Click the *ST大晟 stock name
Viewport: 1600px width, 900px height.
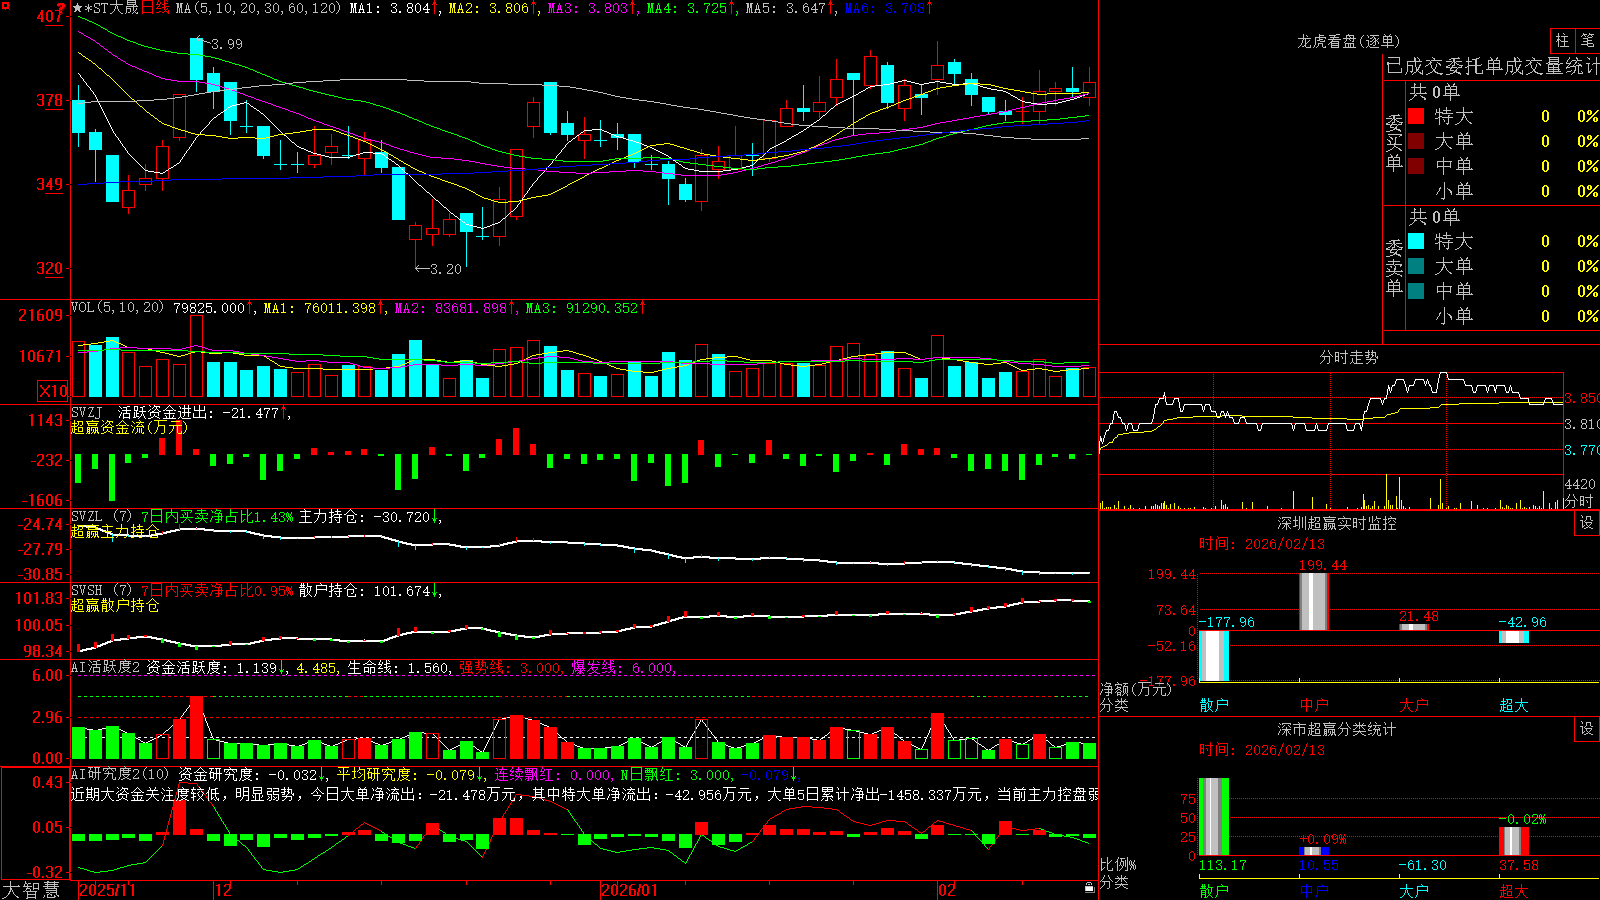[111, 8]
